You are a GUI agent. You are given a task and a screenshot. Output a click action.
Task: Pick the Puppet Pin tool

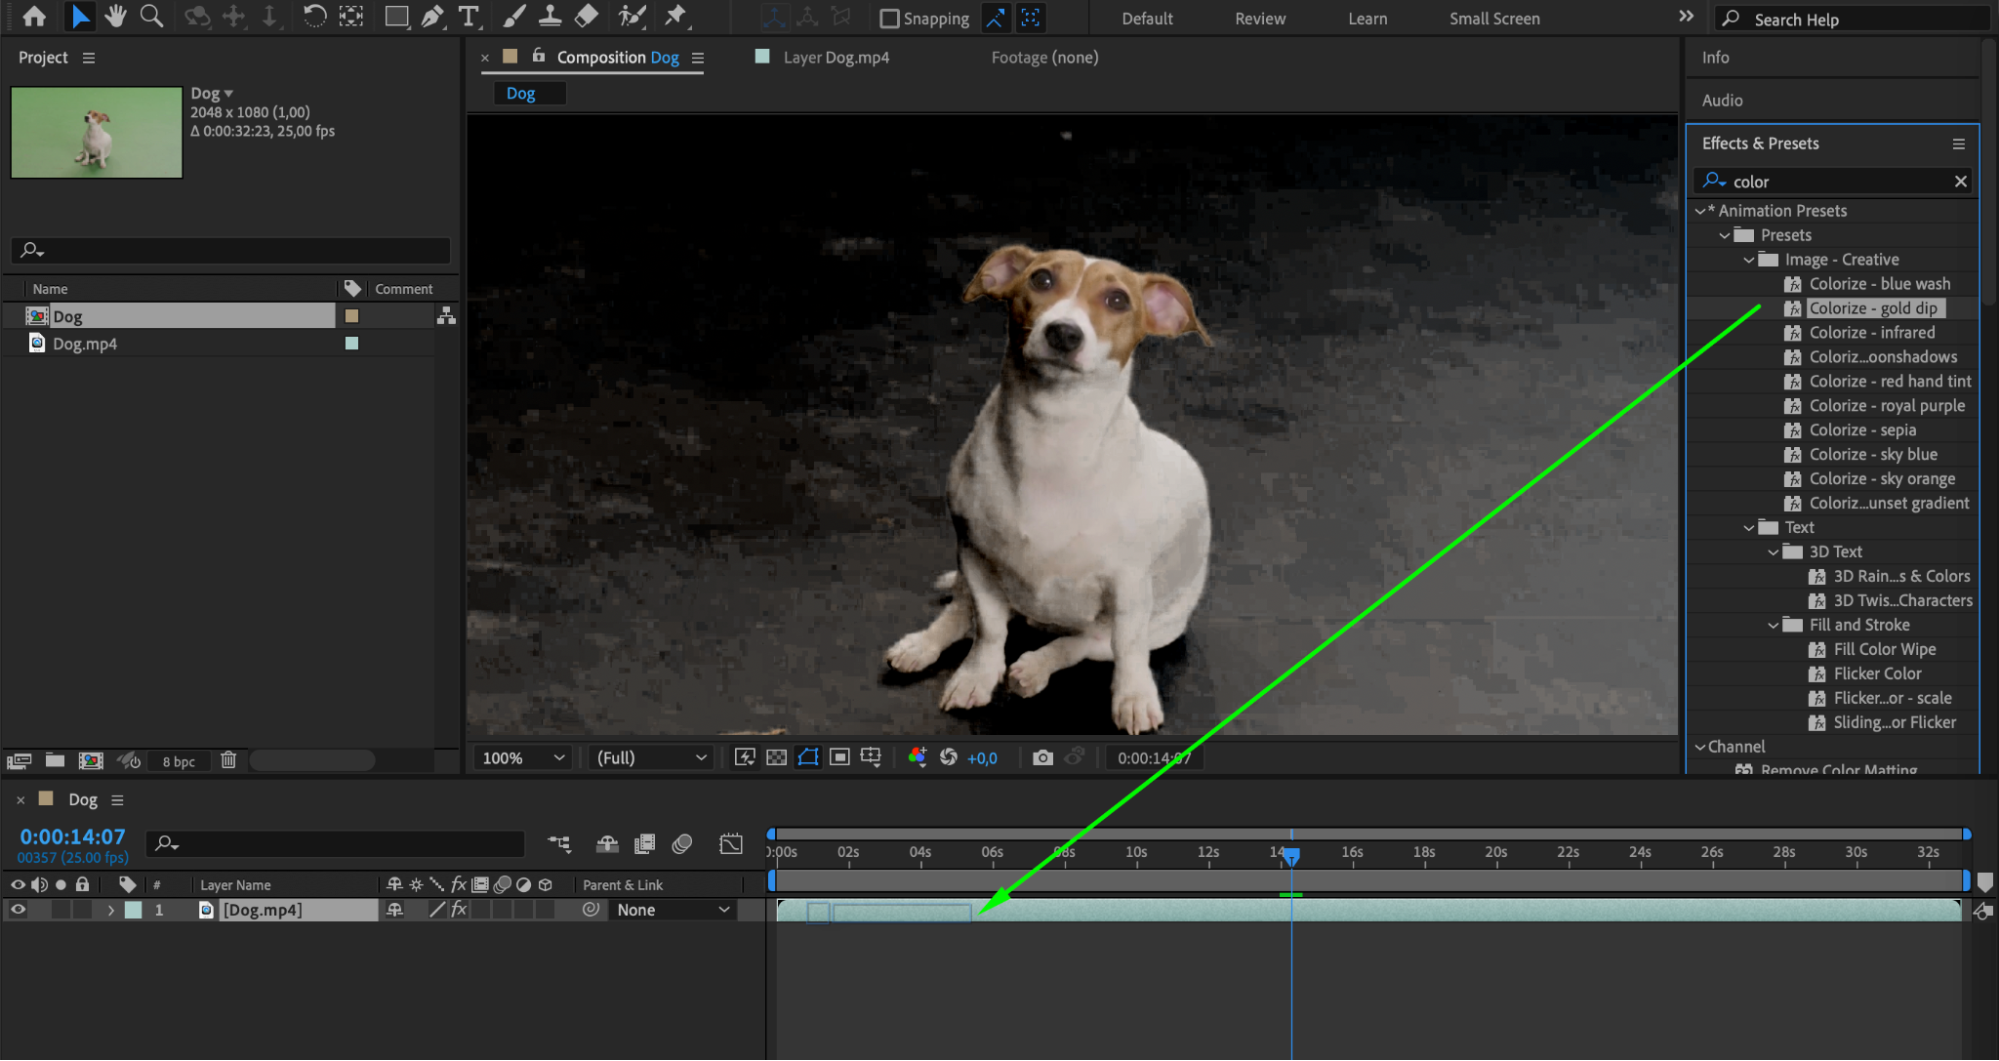[676, 16]
